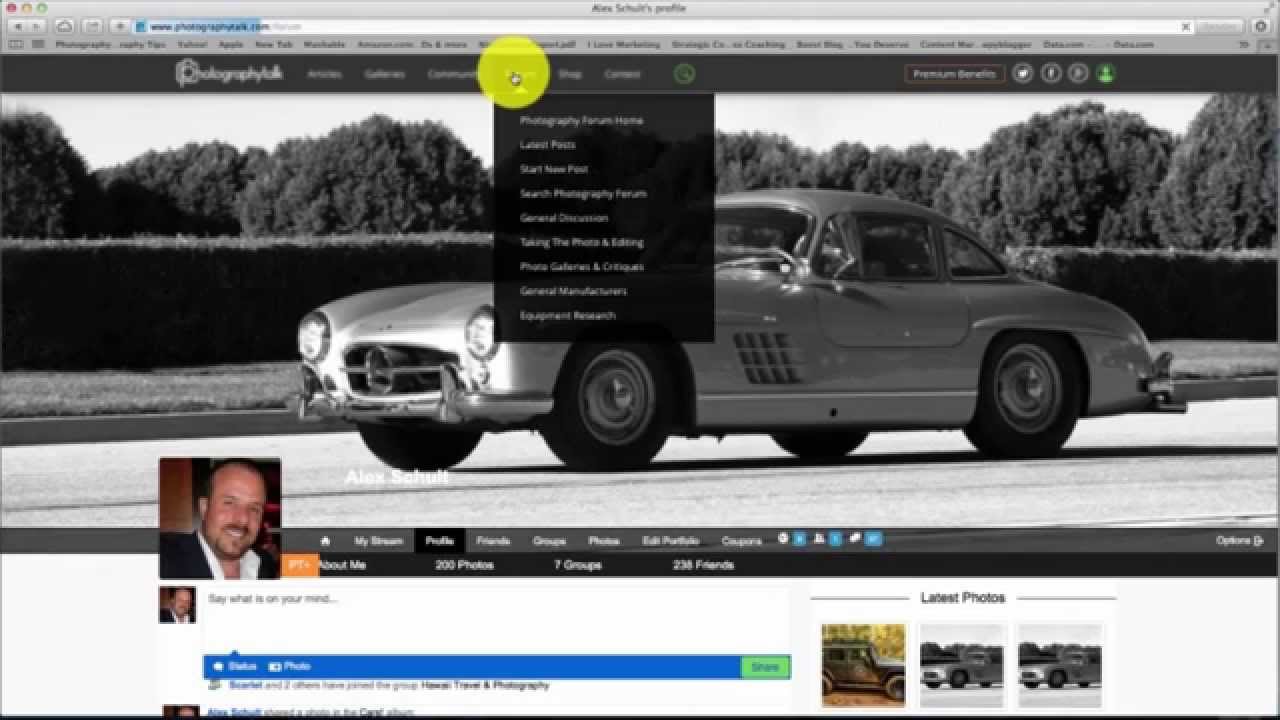The height and width of the screenshot is (720, 1280).
Task: Open browser settings gear icon
Action: click(x=1261, y=26)
